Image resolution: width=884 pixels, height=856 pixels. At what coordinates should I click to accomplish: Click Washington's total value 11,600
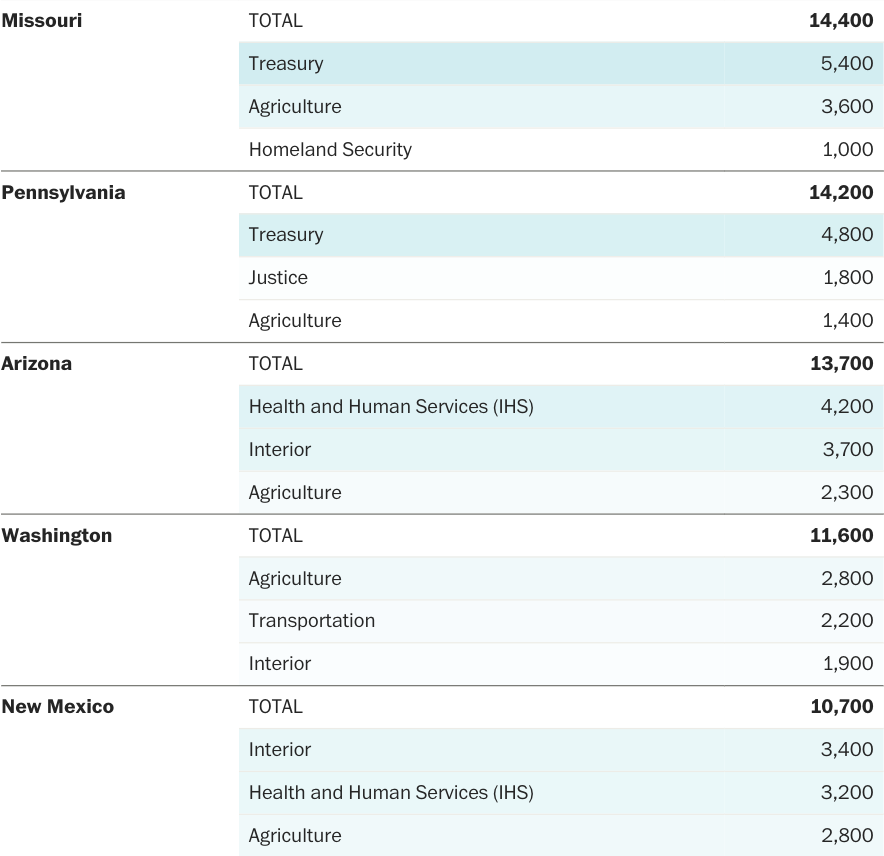pyautogui.click(x=841, y=535)
